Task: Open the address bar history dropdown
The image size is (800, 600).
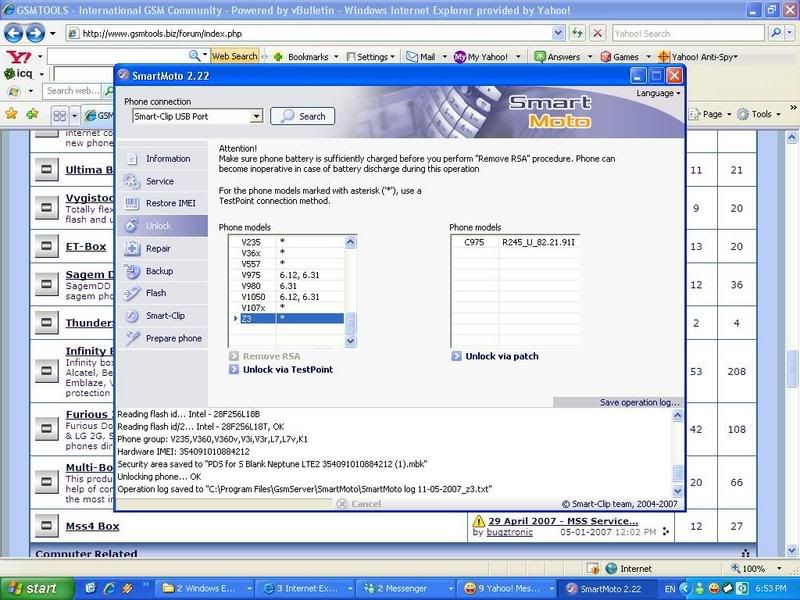Action: [558, 34]
